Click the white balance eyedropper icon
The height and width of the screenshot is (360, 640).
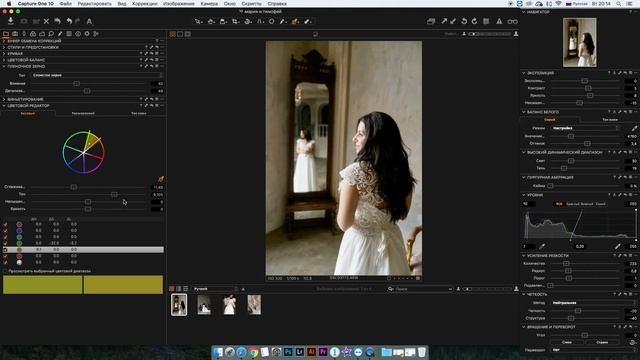[x=634, y=128]
